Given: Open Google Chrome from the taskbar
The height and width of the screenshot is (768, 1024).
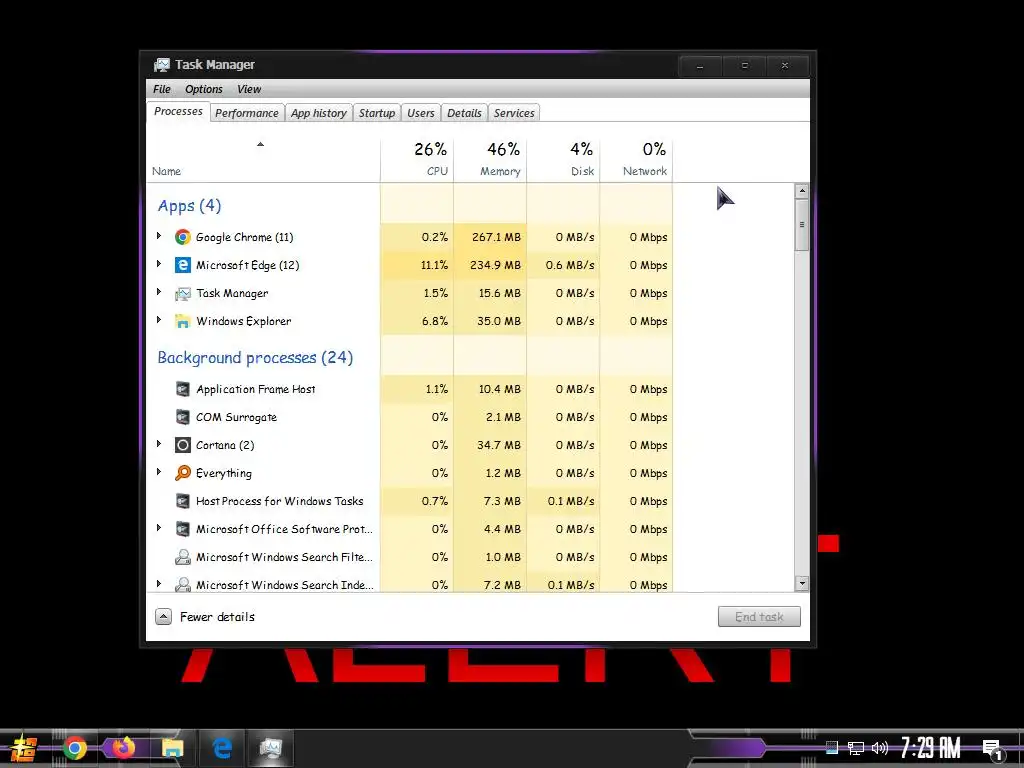Looking at the screenshot, I should (x=74, y=748).
